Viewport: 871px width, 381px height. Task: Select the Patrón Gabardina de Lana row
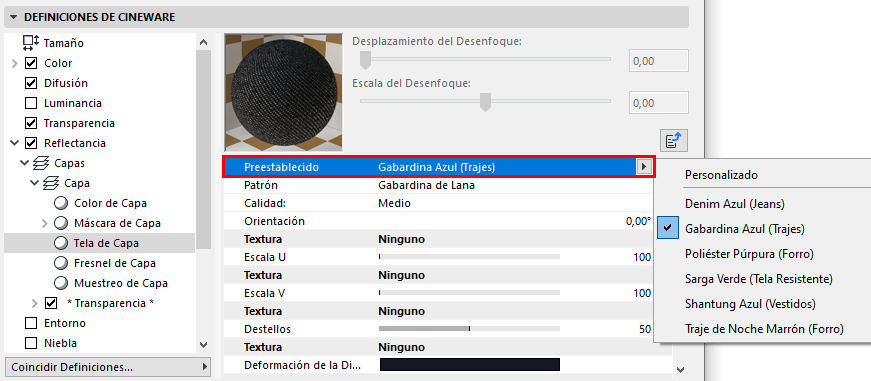coord(439,186)
